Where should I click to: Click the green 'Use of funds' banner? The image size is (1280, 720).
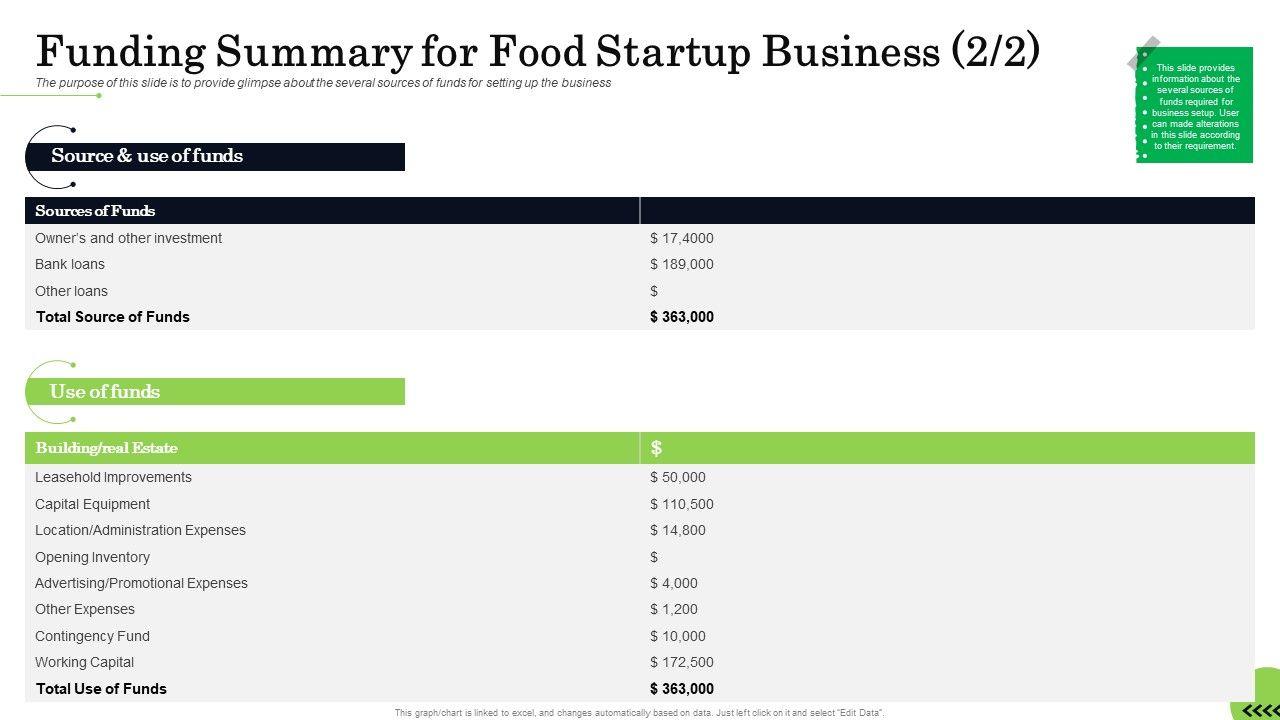point(105,392)
